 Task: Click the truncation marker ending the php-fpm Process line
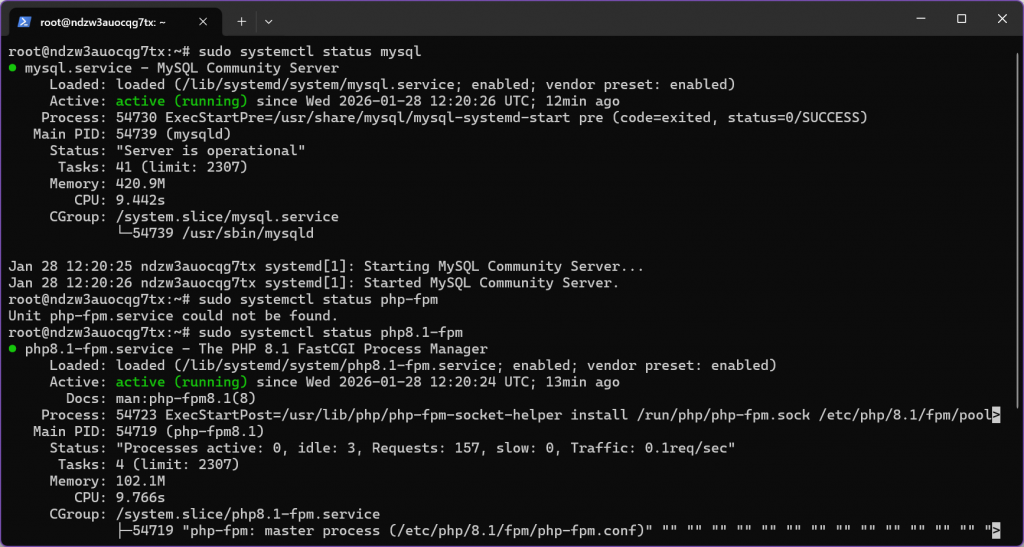[995, 415]
